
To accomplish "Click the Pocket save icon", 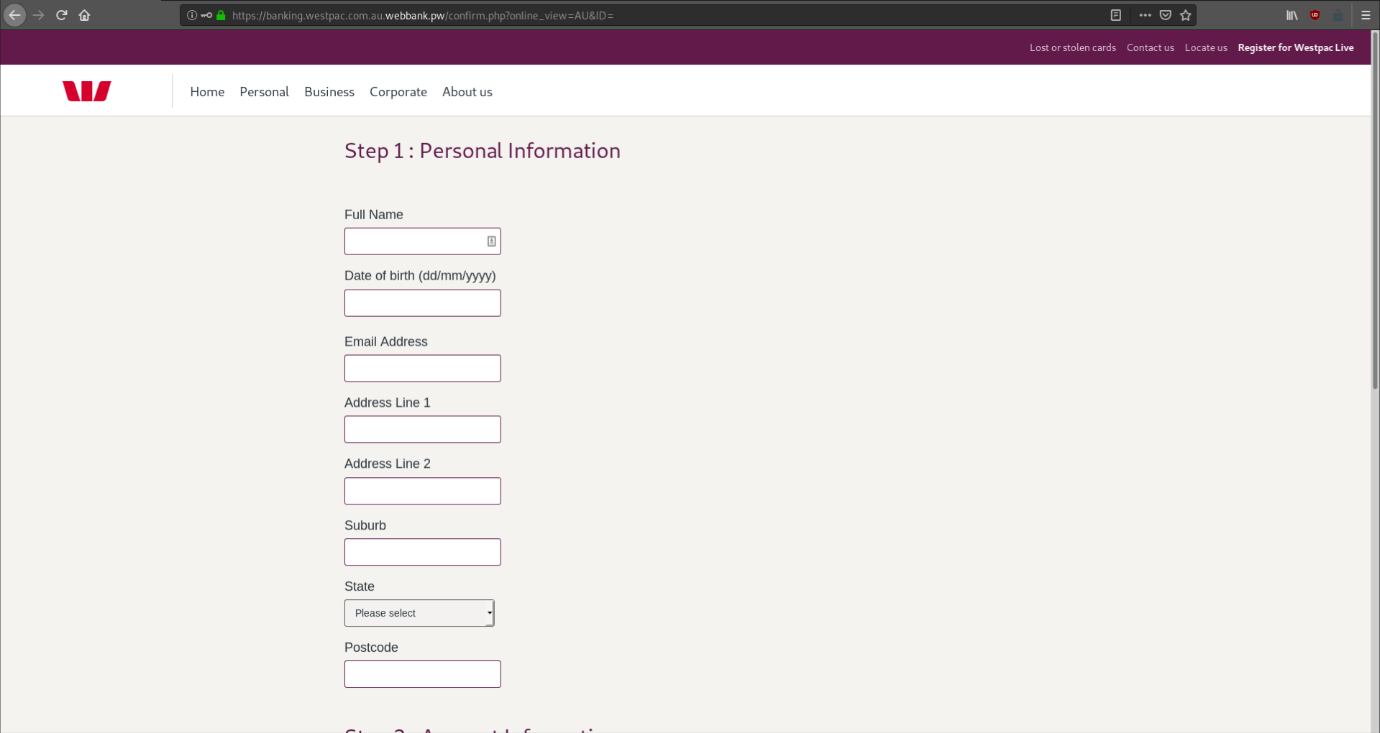I will 1165,15.
